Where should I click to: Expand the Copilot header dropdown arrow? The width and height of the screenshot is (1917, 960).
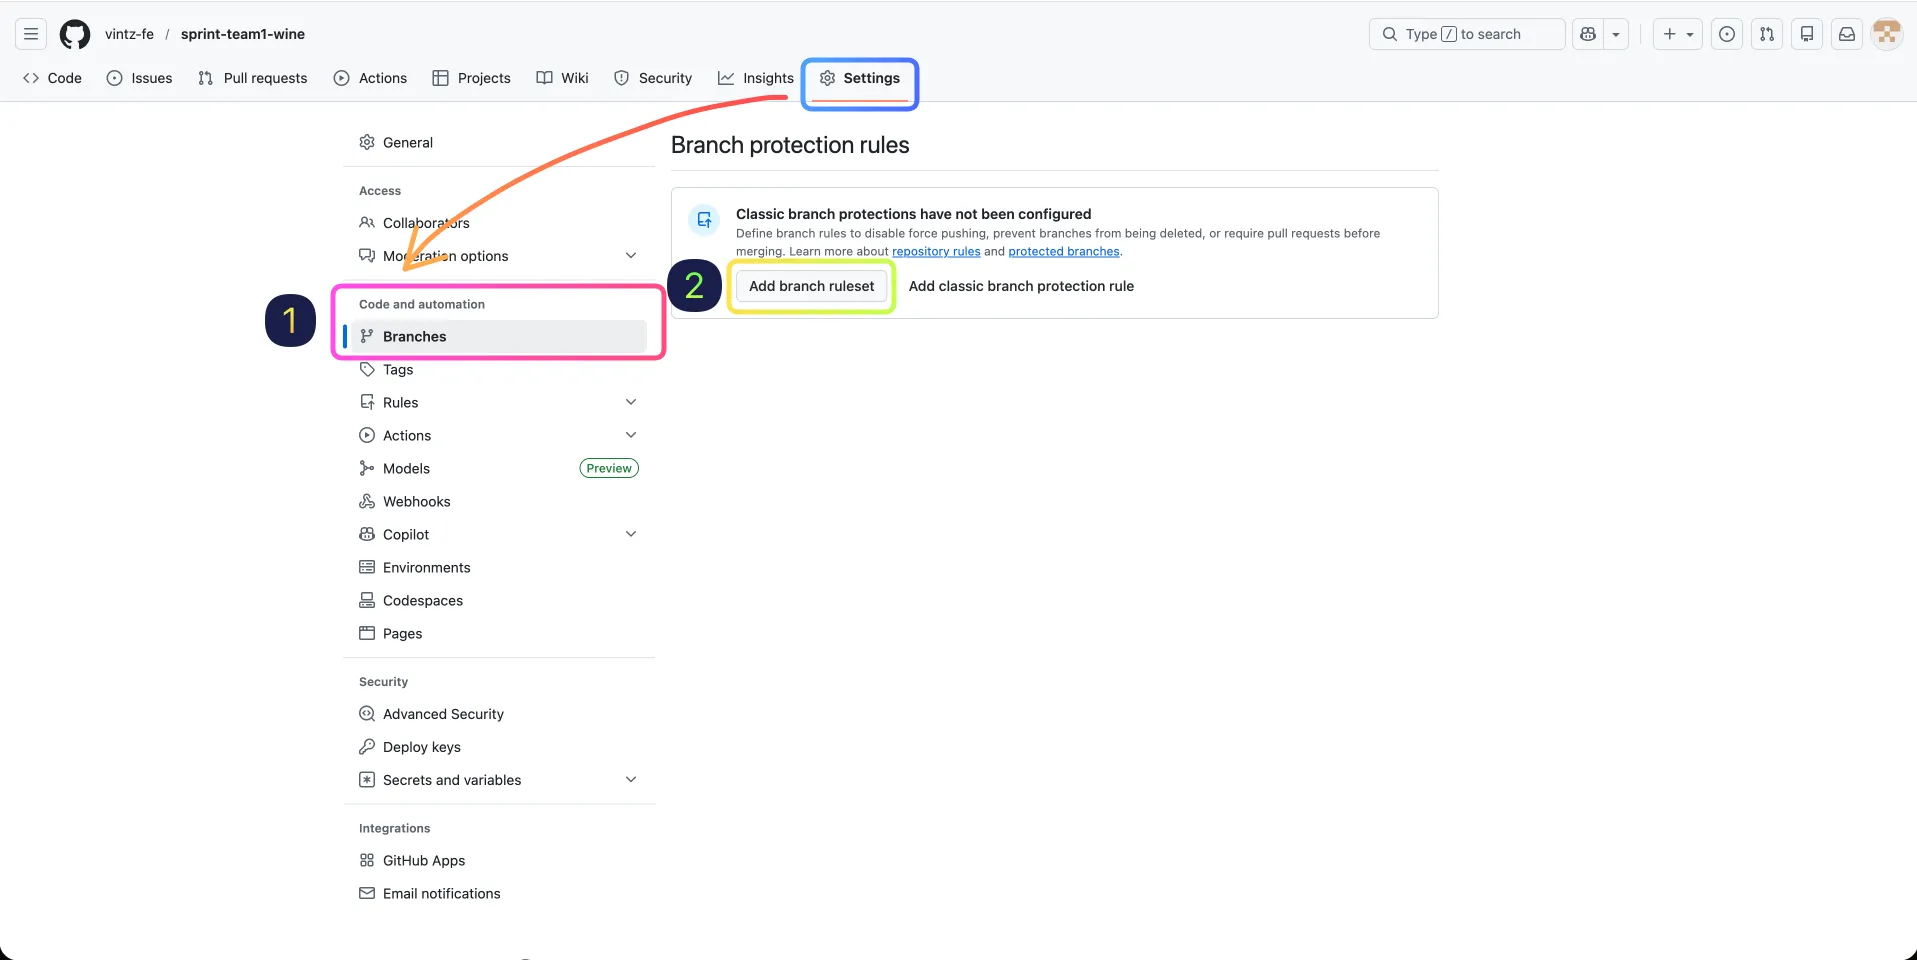click(x=1616, y=34)
